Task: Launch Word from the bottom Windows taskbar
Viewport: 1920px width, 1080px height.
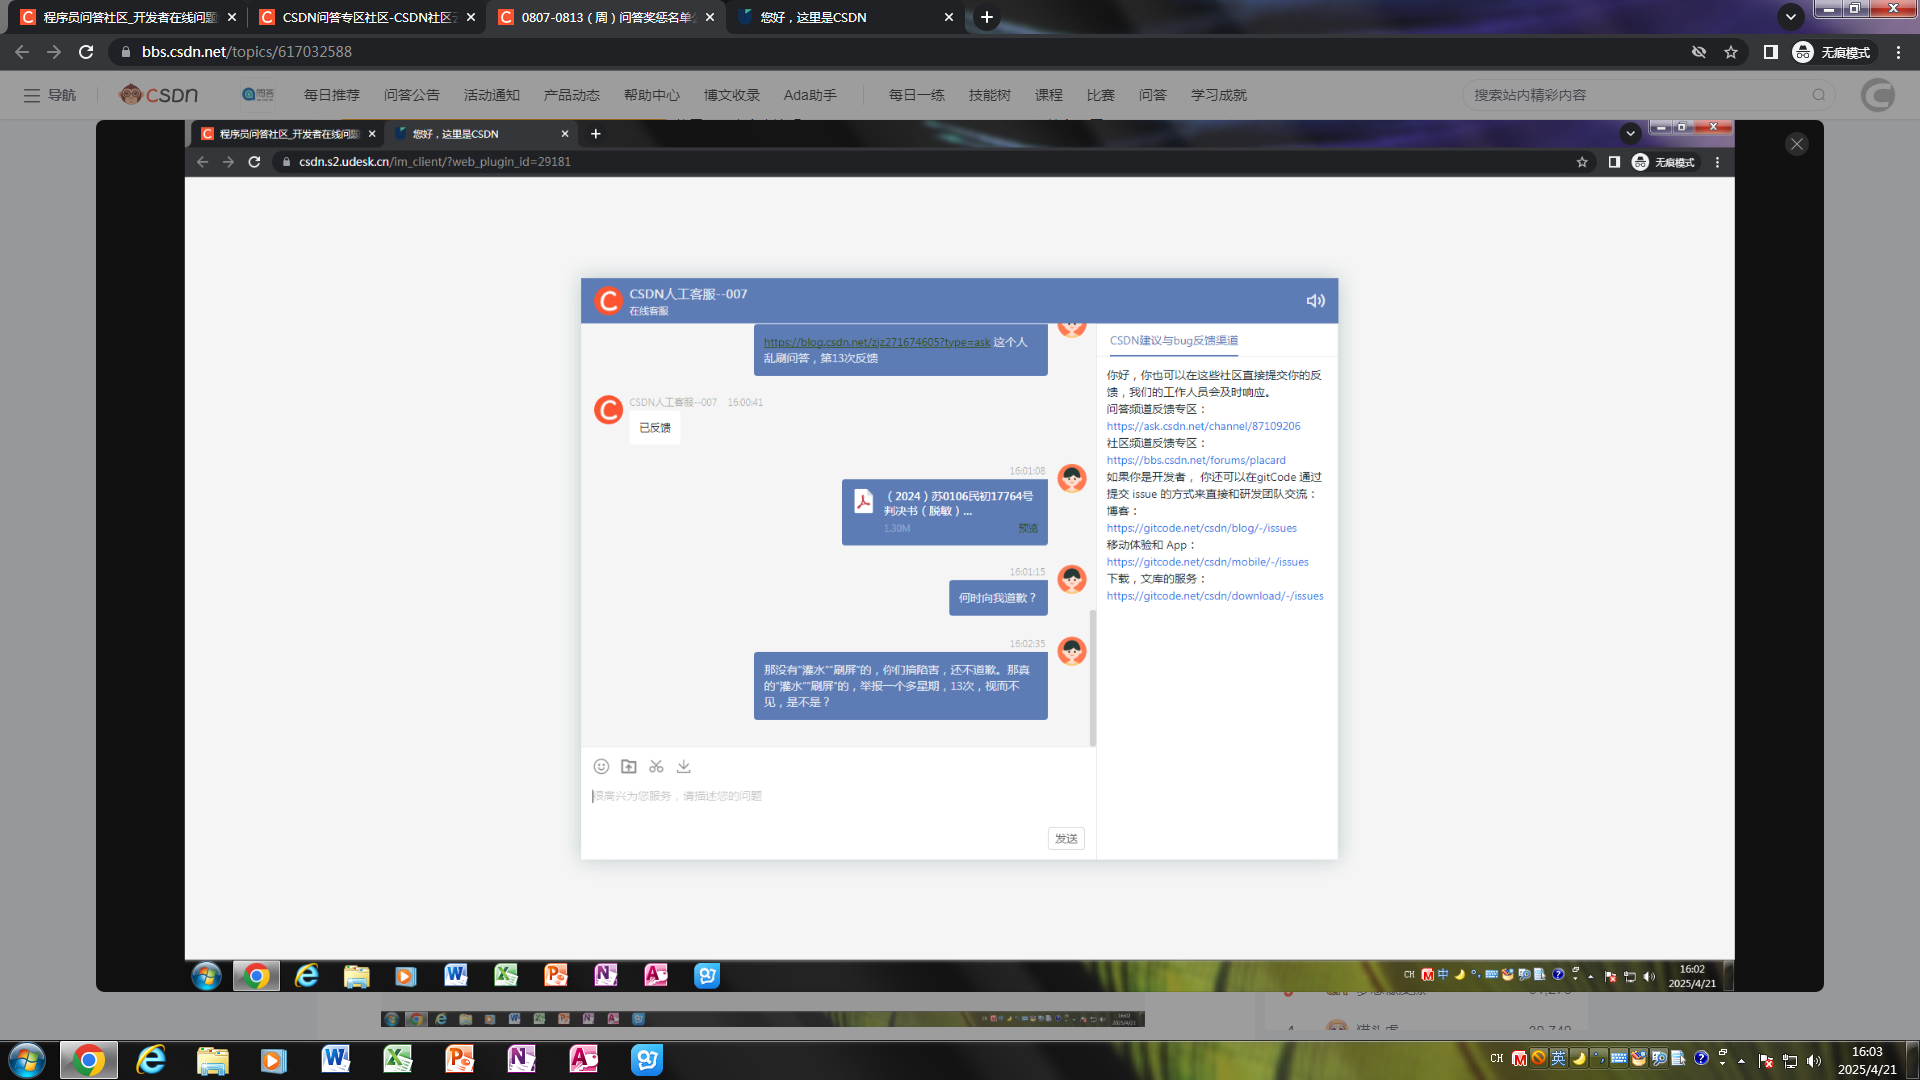Action: click(x=335, y=1059)
